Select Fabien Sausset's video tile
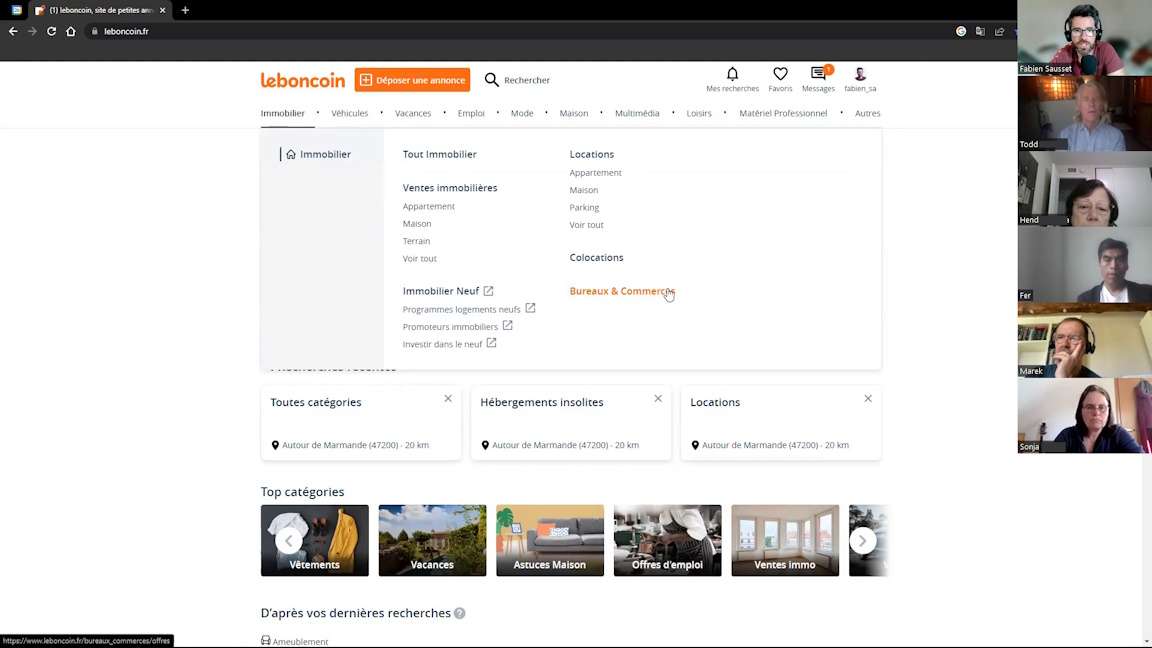The image size is (1152, 648). point(1084,37)
